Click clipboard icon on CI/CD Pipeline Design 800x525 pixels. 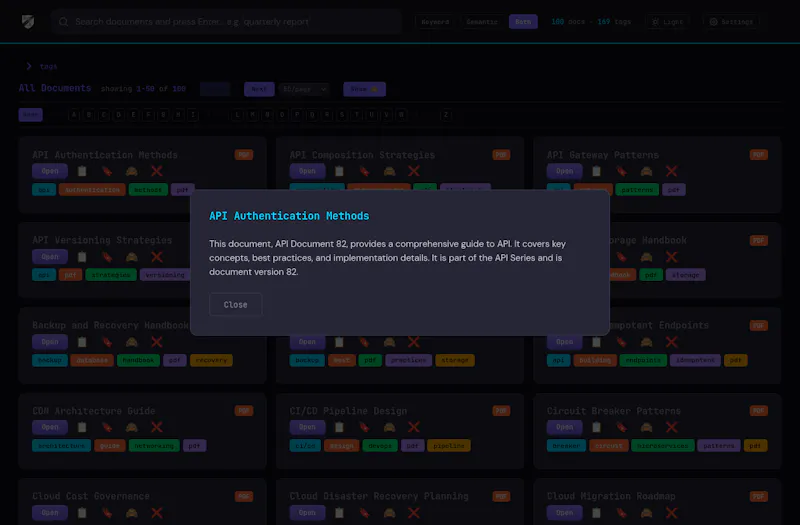pos(339,427)
